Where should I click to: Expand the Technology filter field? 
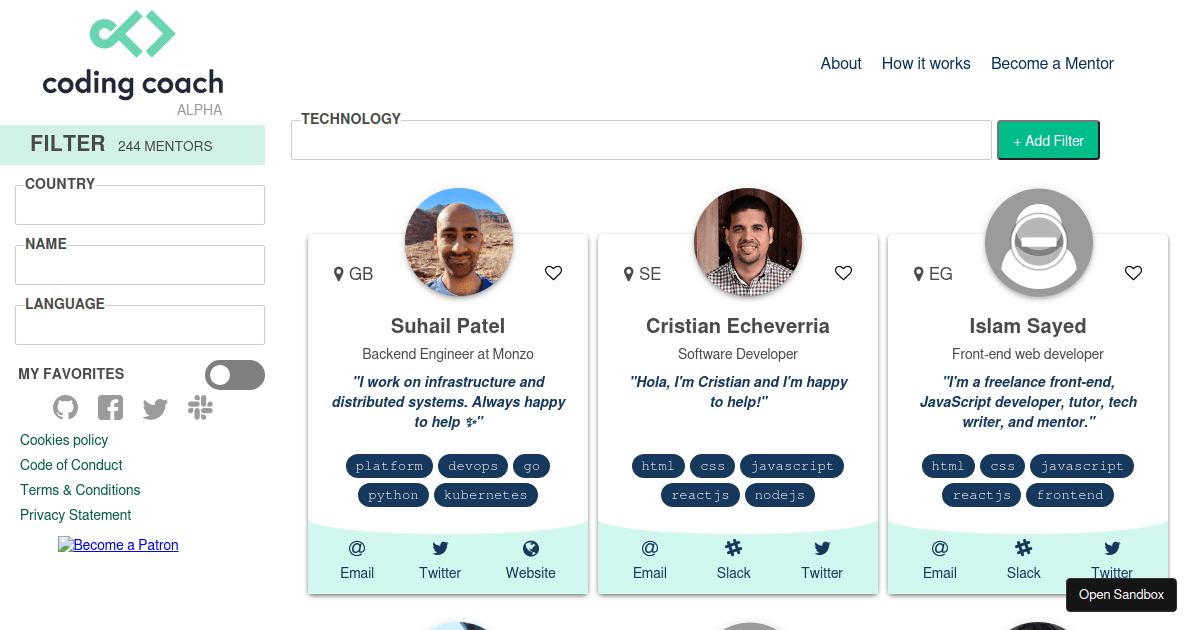[641, 140]
